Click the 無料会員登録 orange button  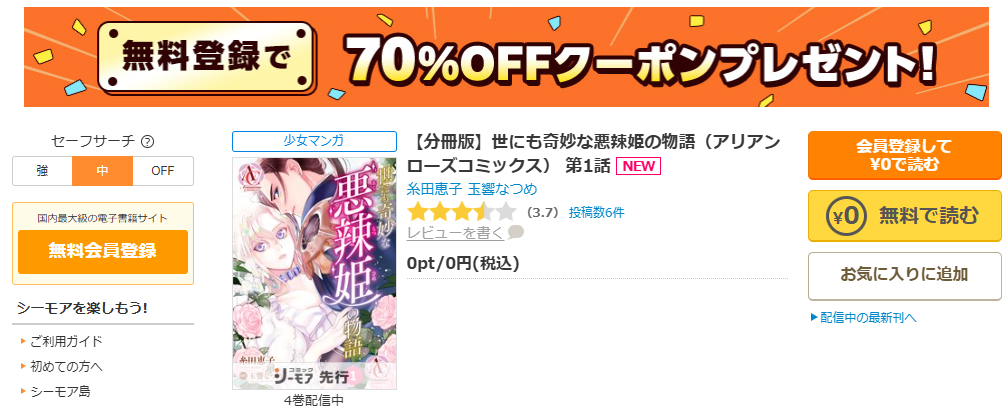click(x=102, y=251)
